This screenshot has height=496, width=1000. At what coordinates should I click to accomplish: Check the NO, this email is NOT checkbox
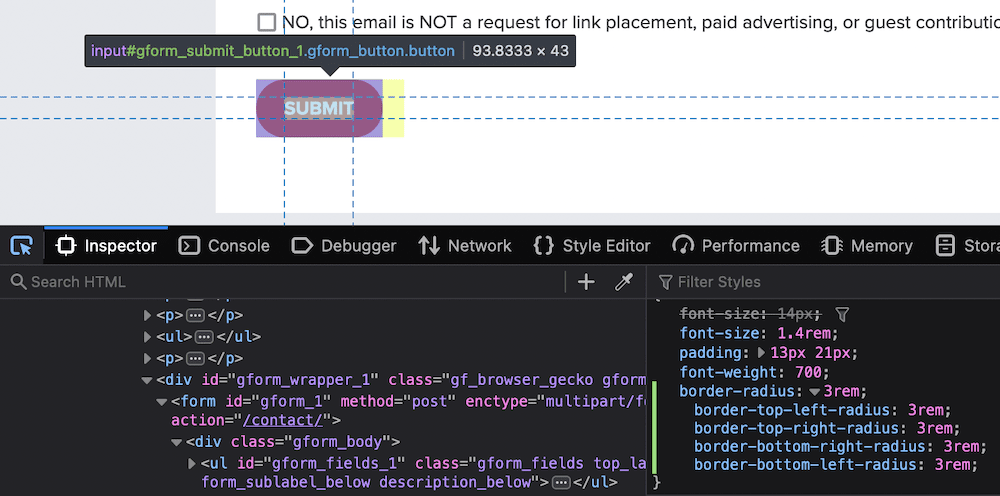point(267,22)
